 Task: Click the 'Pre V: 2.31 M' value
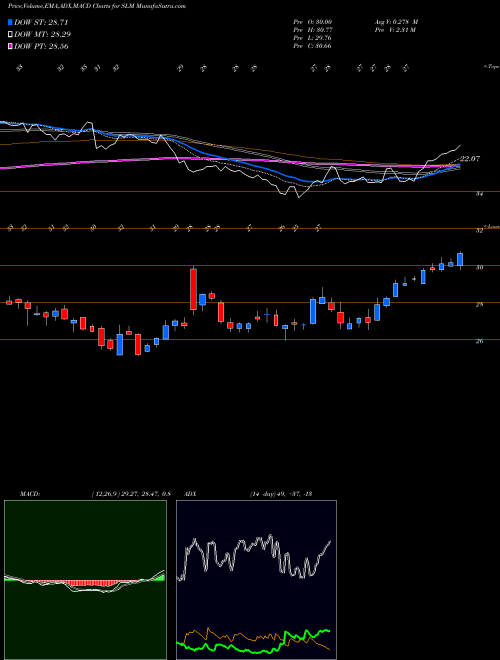click(x=395, y=30)
